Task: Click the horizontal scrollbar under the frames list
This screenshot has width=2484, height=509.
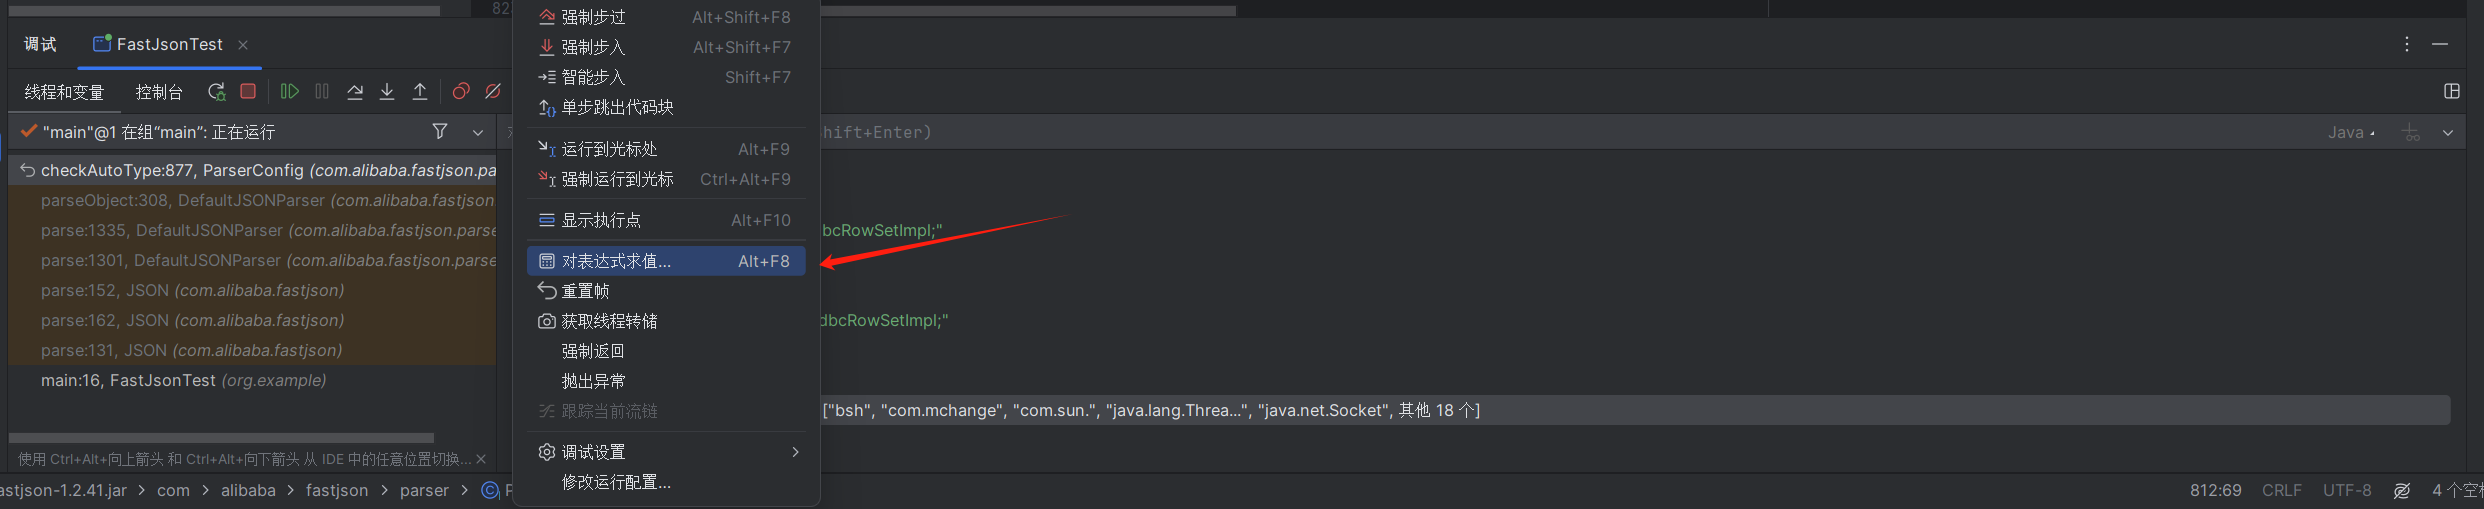Action: click(221, 437)
